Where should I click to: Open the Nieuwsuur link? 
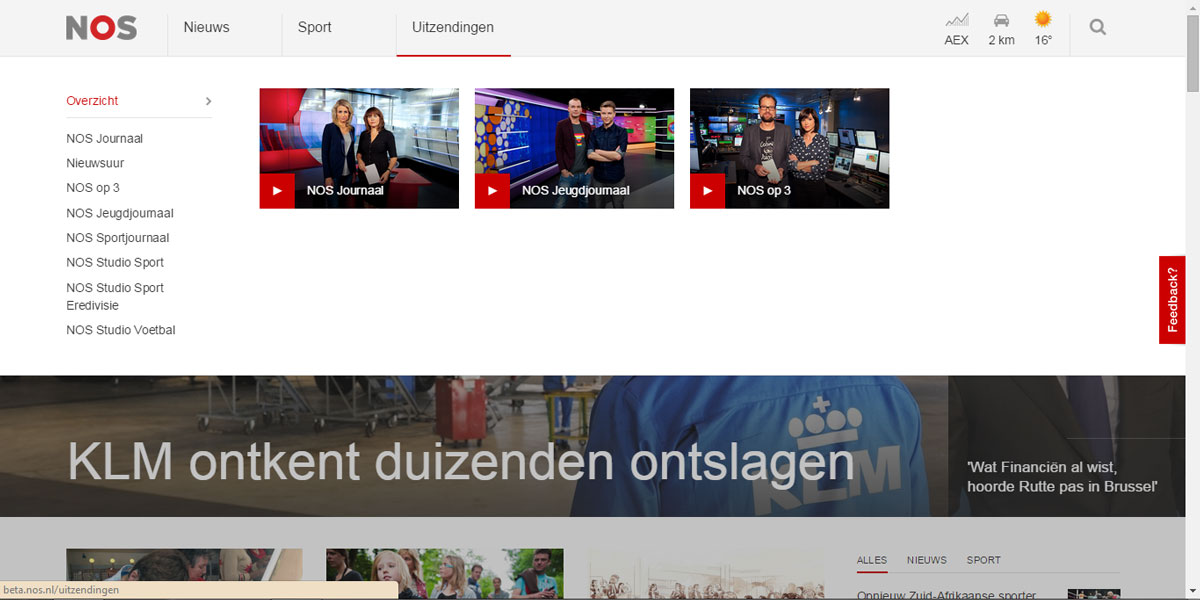(95, 163)
